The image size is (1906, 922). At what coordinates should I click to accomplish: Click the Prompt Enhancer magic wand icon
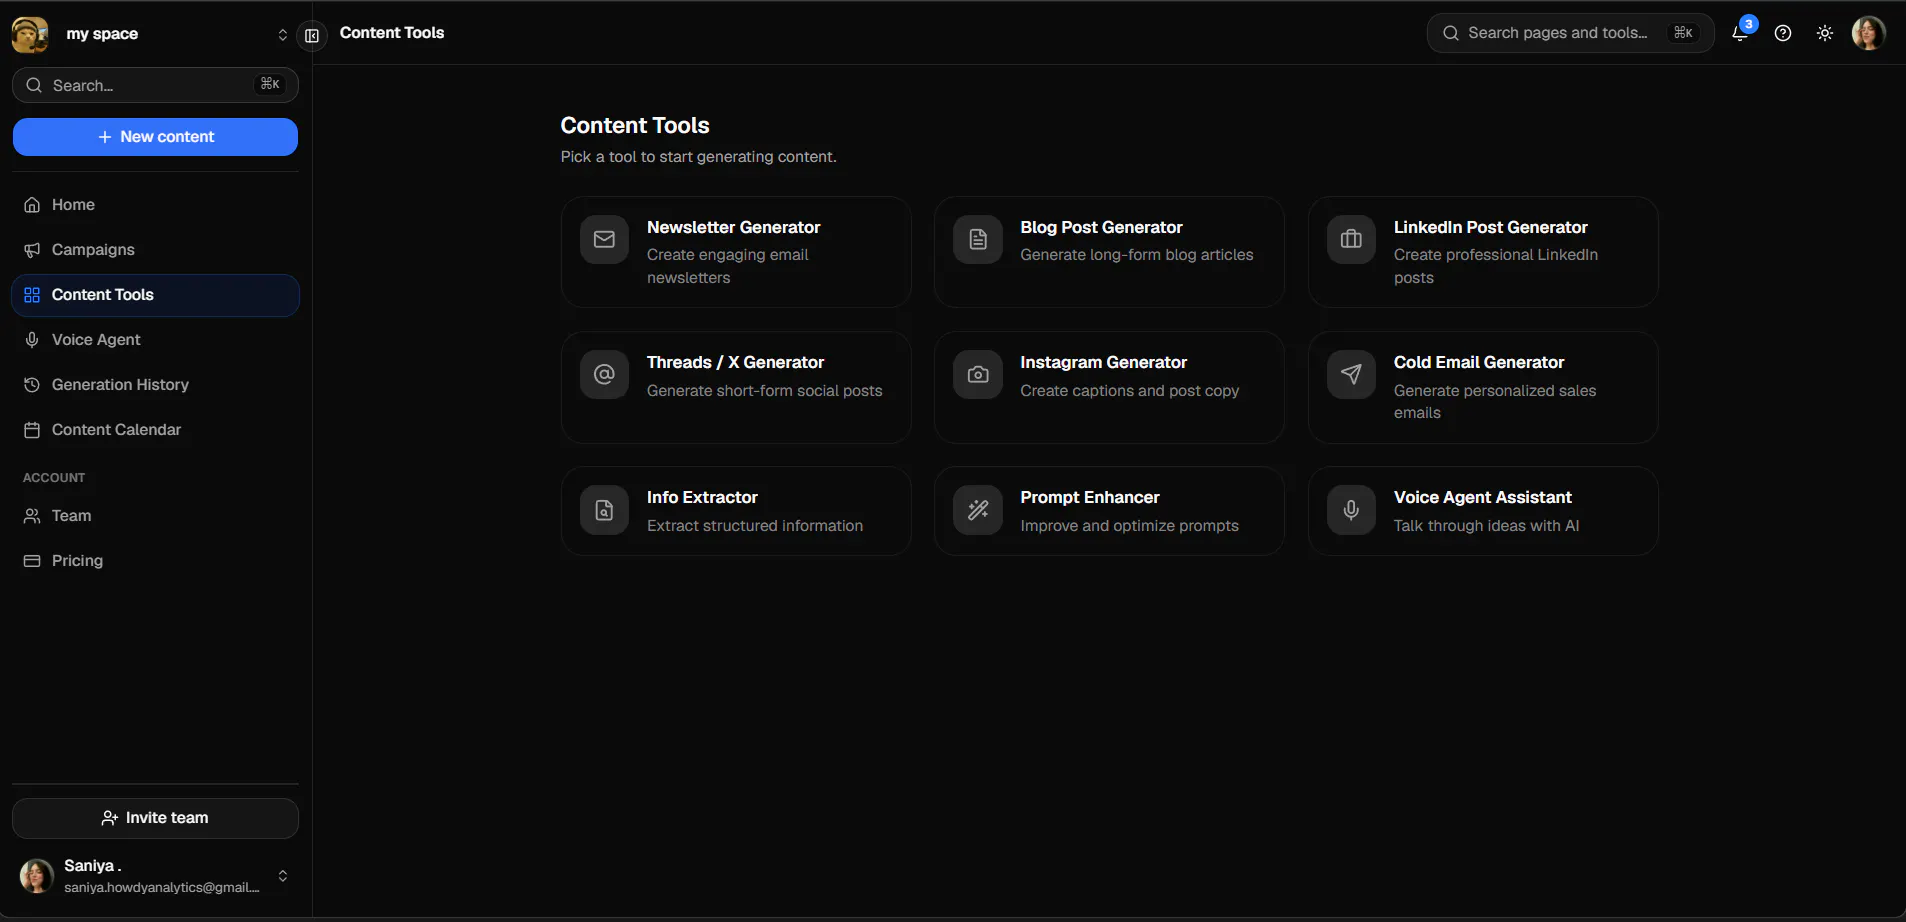pos(978,510)
